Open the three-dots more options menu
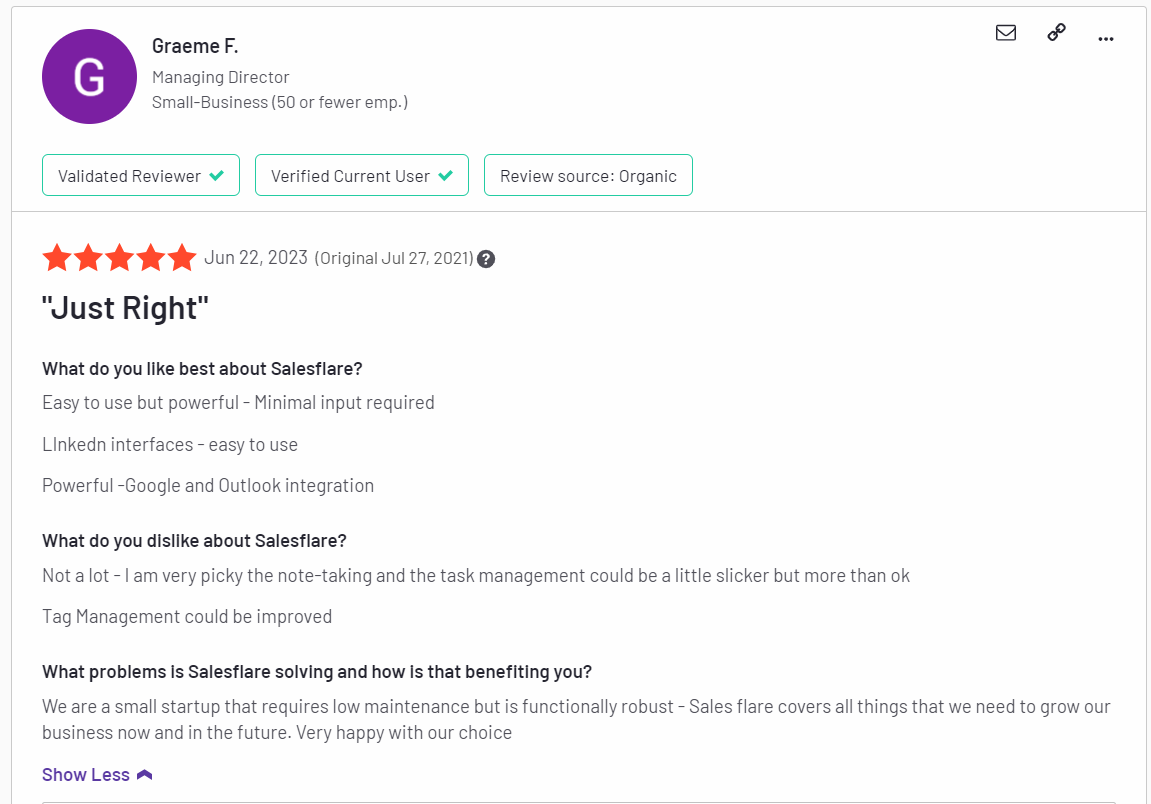1151x804 pixels. point(1105,38)
